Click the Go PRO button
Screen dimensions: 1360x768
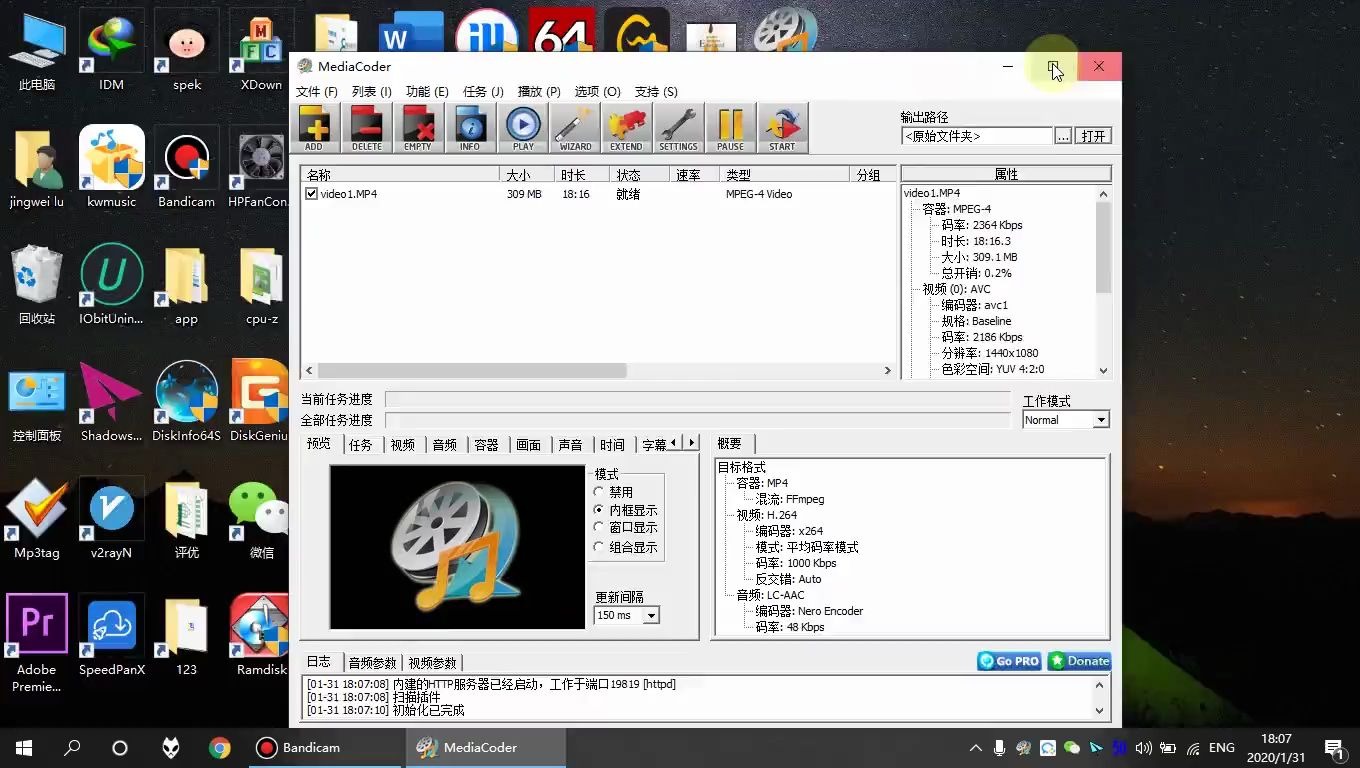[x=1009, y=661]
